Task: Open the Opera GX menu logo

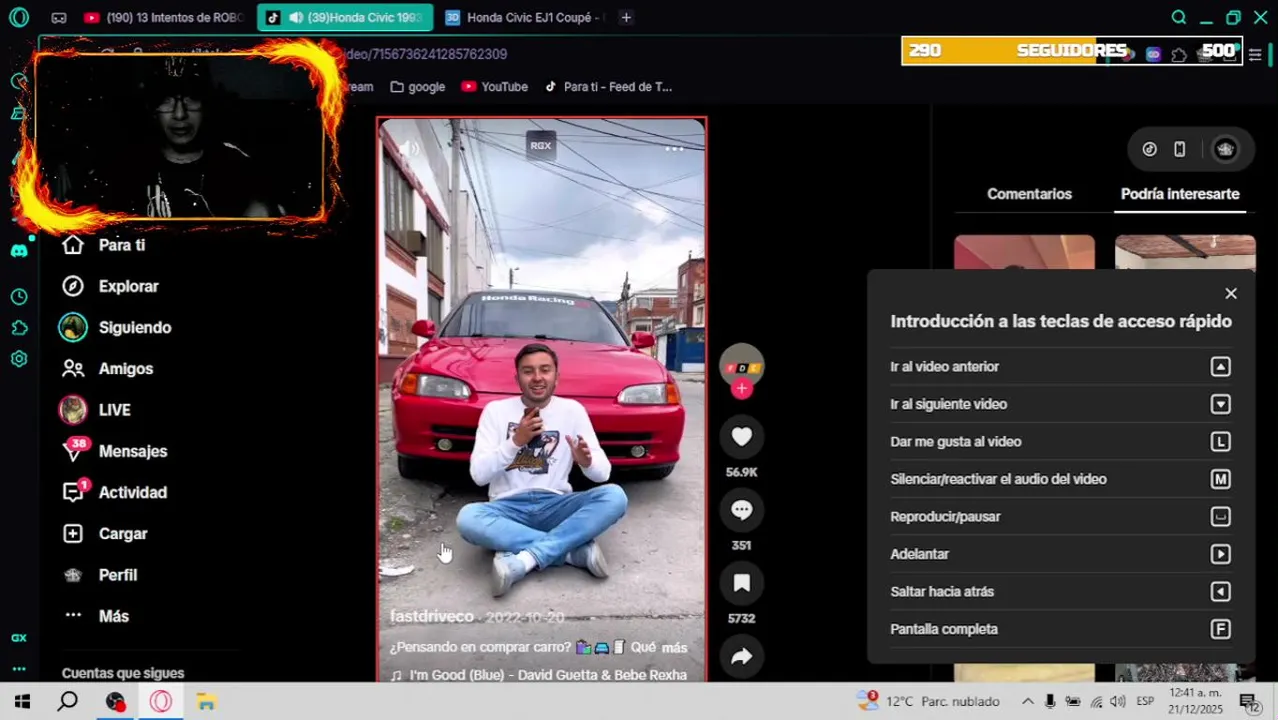Action: click(19, 17)
